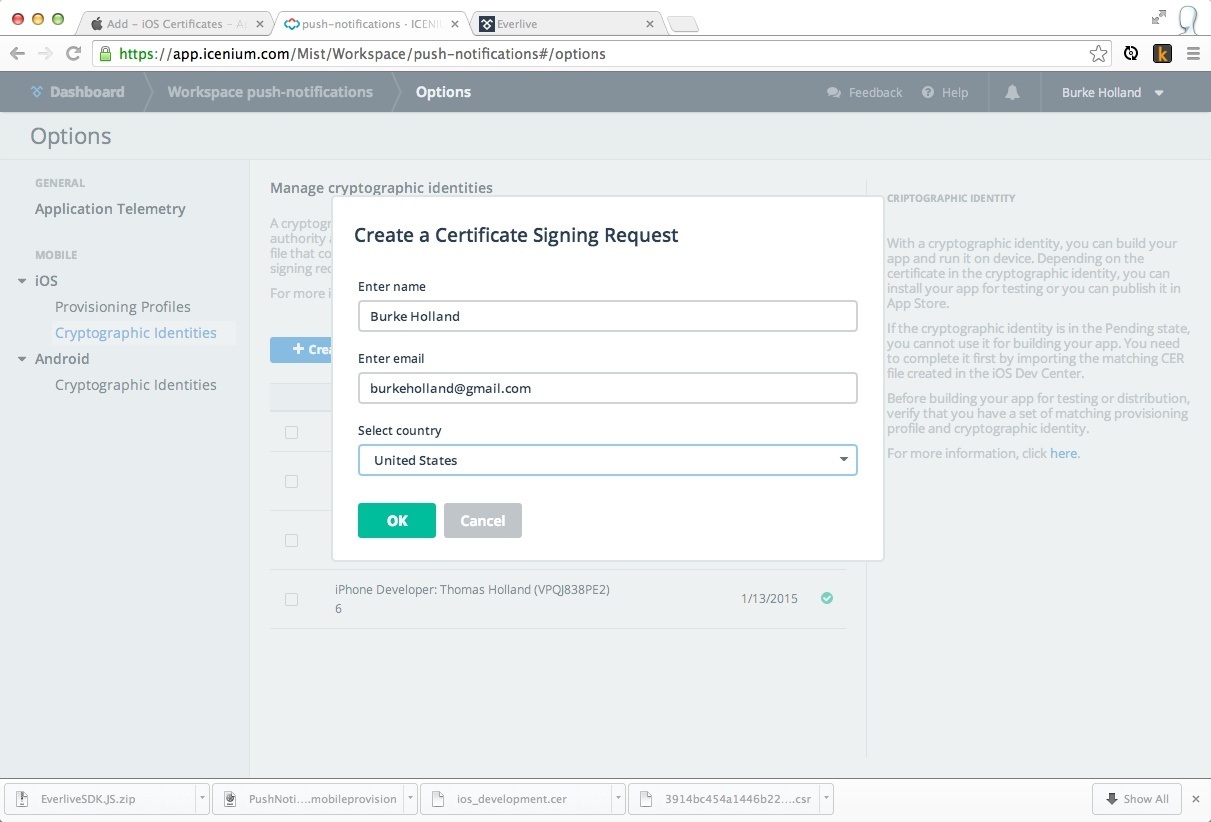Tick the second checkbox in identities list
The height and width of the screenshot is (822, 1211).
pos(291,481)
